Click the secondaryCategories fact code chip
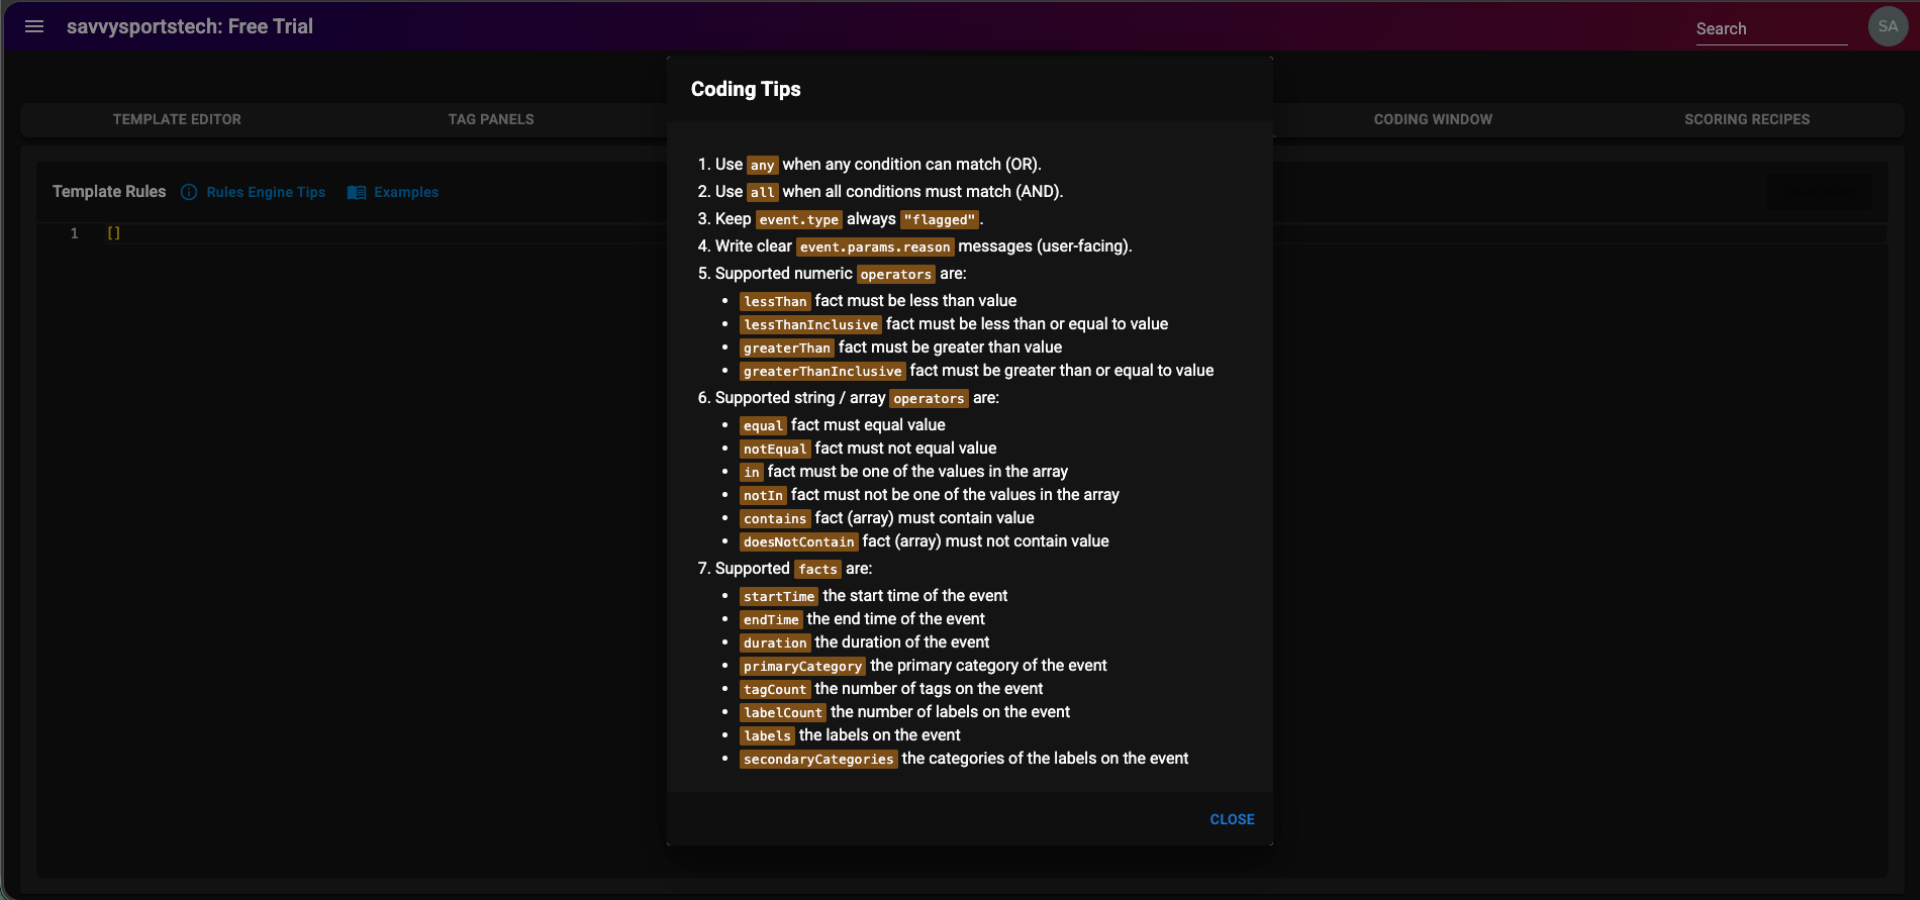 tap(818, 759)
